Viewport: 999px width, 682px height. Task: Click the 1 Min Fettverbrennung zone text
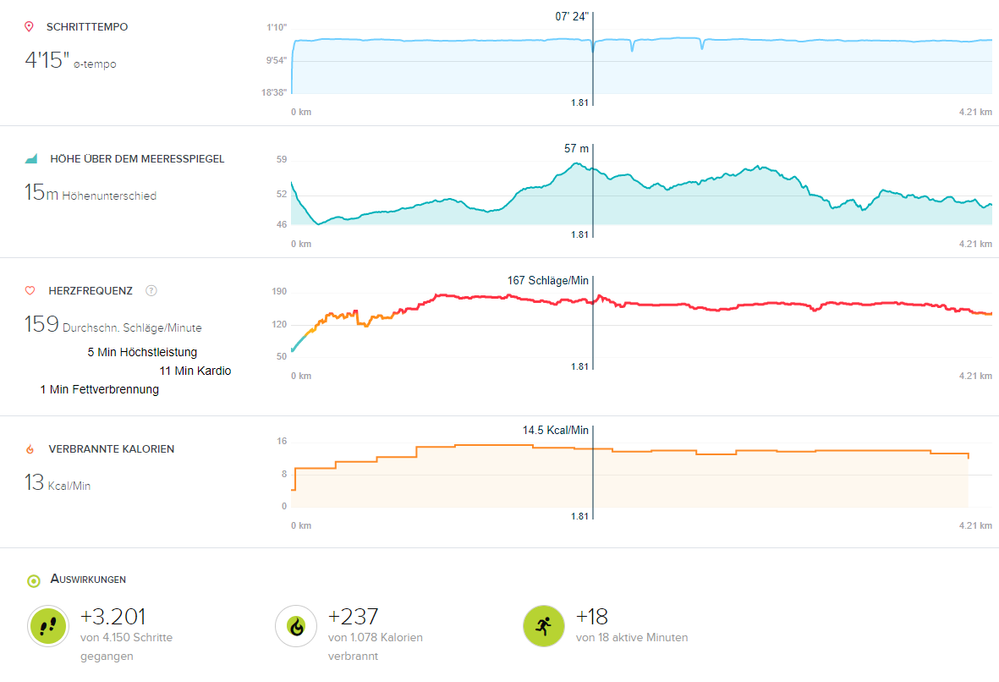tap(99, 389)
